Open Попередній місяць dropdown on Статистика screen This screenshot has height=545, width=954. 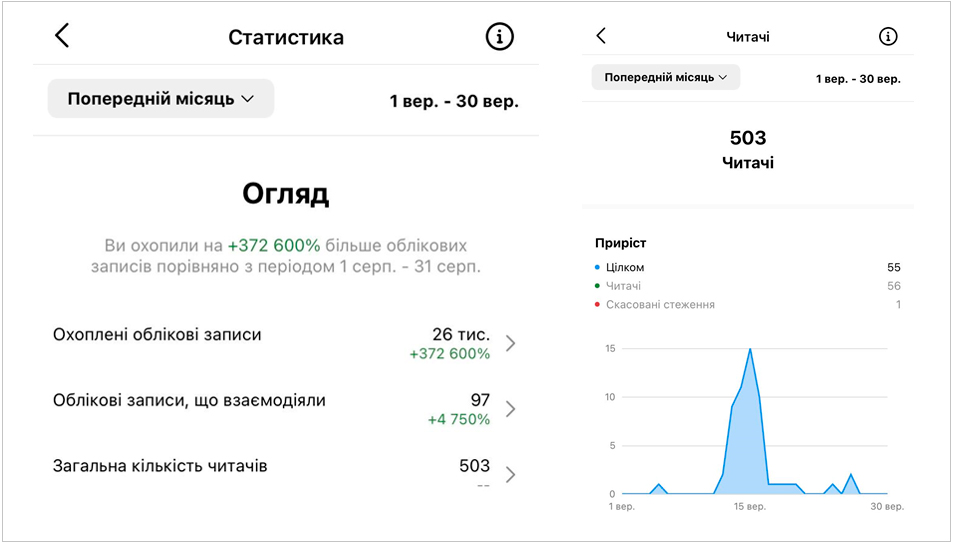(x=161, y=99)
